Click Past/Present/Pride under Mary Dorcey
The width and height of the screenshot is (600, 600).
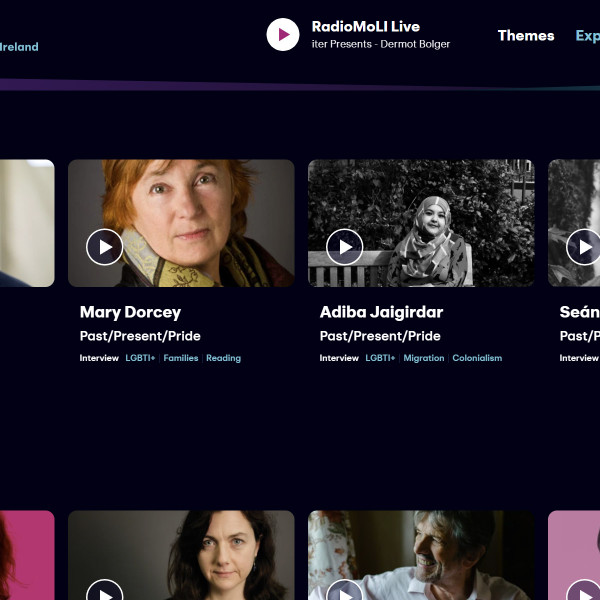pos(140,336)
